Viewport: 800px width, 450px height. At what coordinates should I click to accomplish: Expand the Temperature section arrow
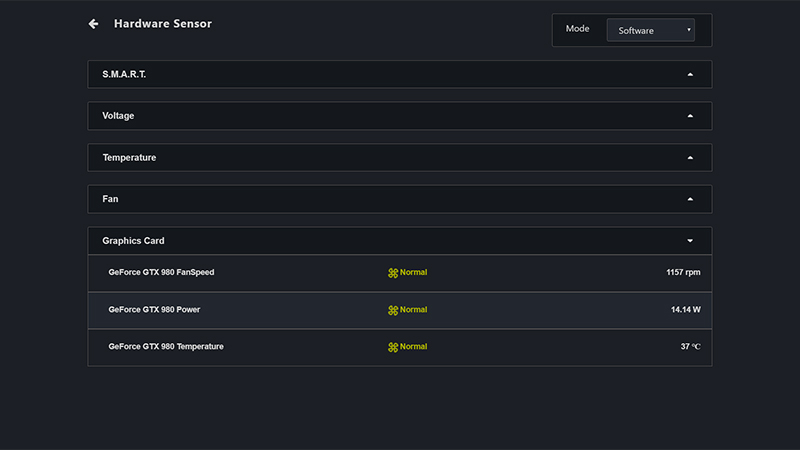coord(690,158)
